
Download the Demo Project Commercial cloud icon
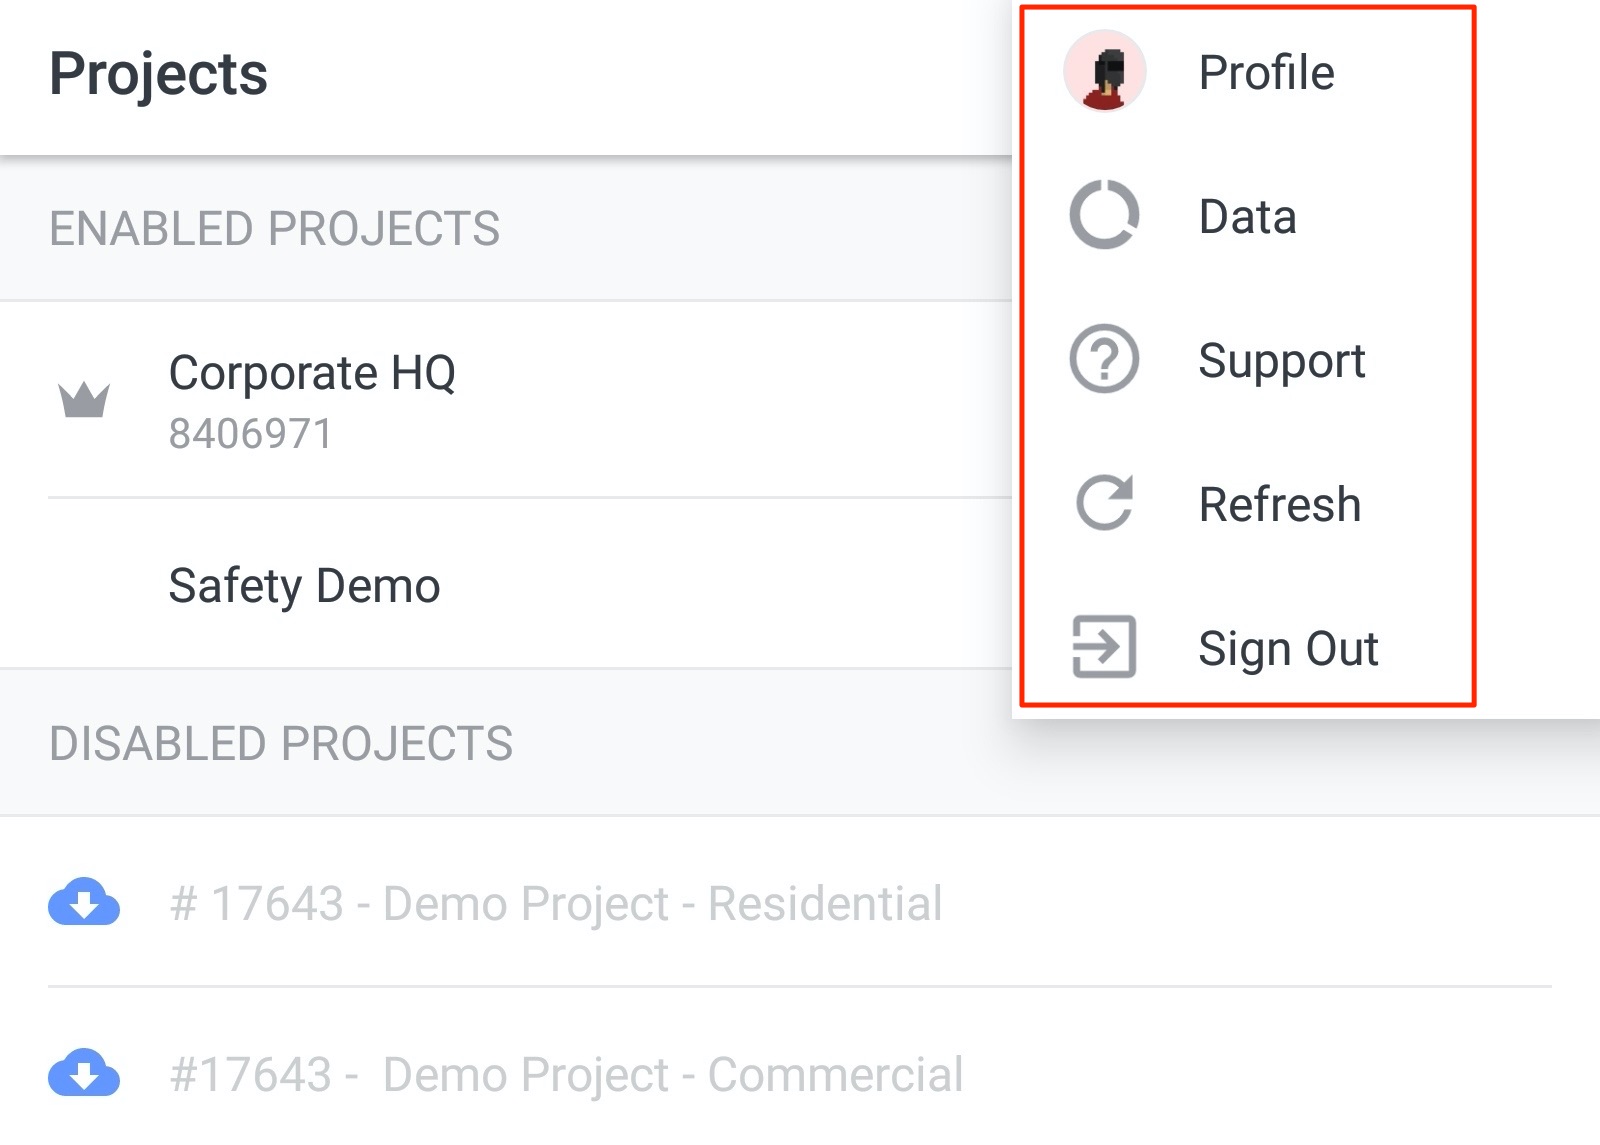84,1073
